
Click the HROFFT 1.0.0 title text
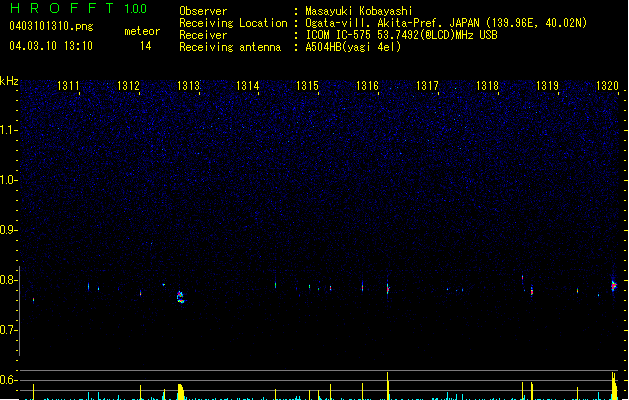click(79, 8)
